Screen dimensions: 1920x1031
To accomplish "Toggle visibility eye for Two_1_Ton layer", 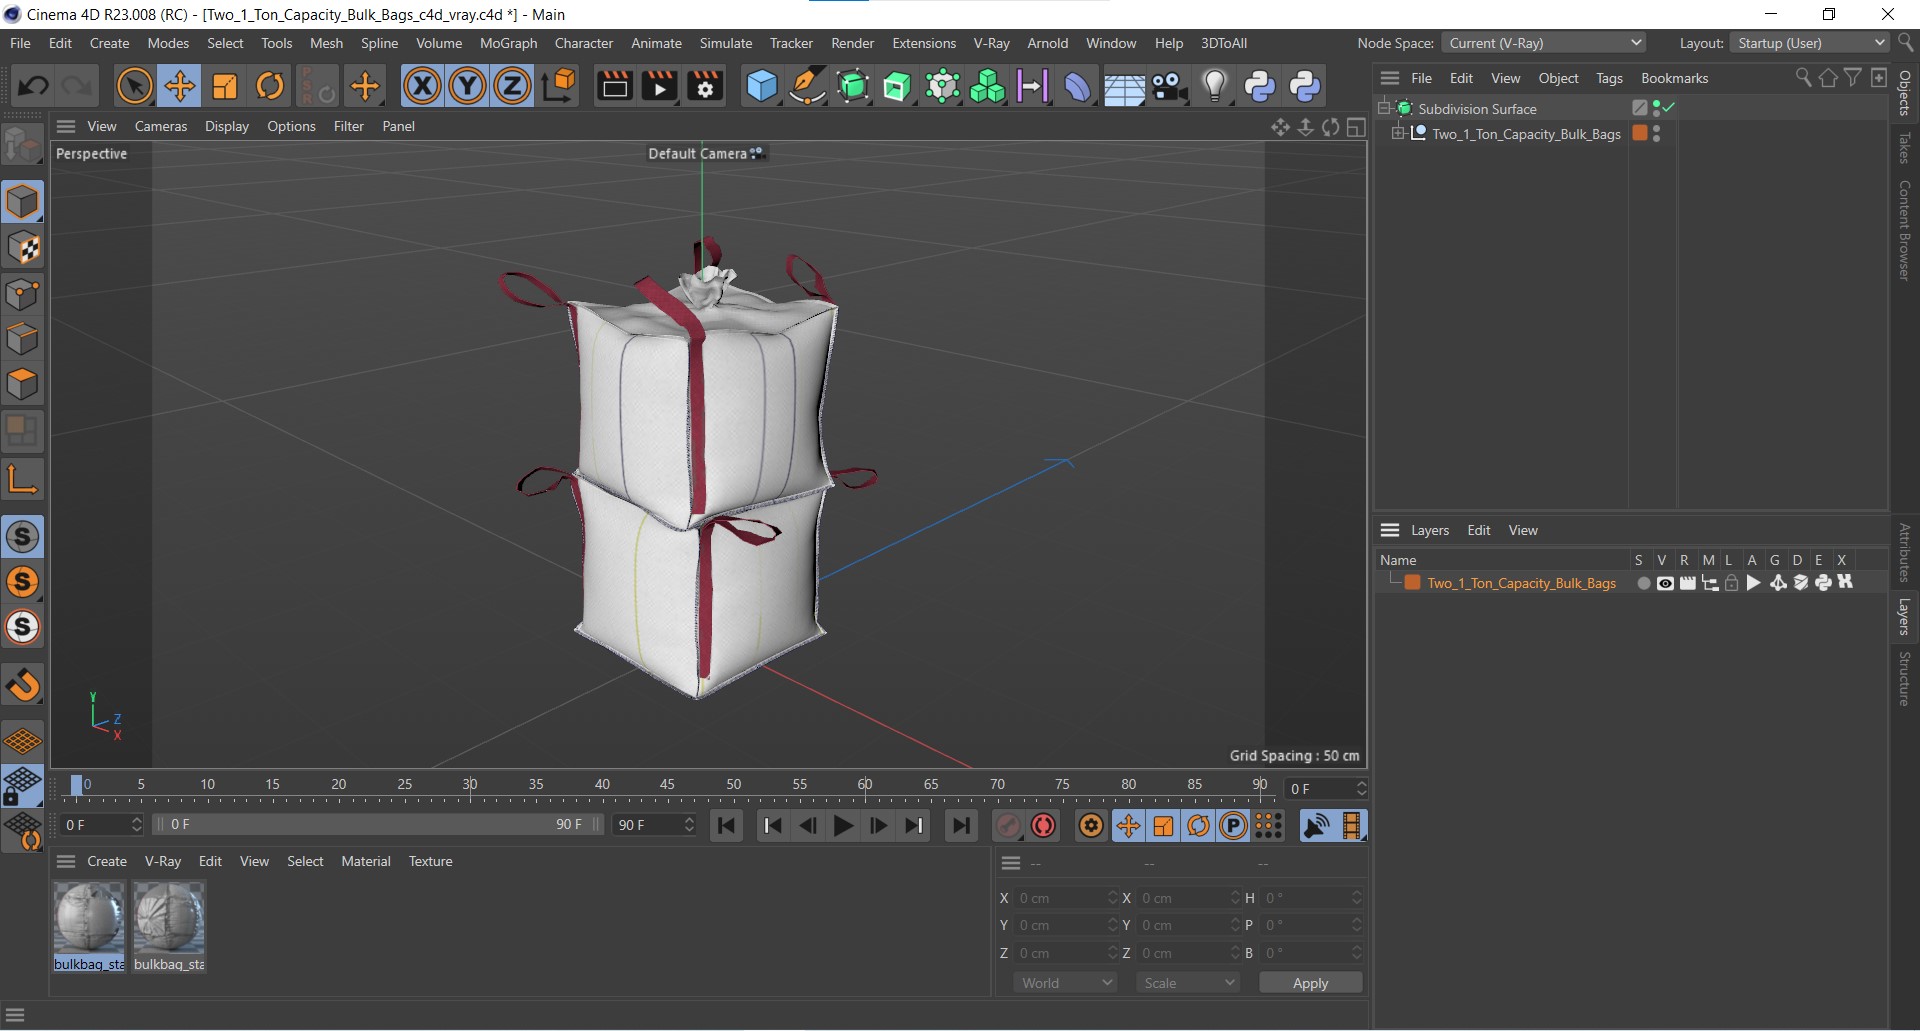I will point(1665,584).
